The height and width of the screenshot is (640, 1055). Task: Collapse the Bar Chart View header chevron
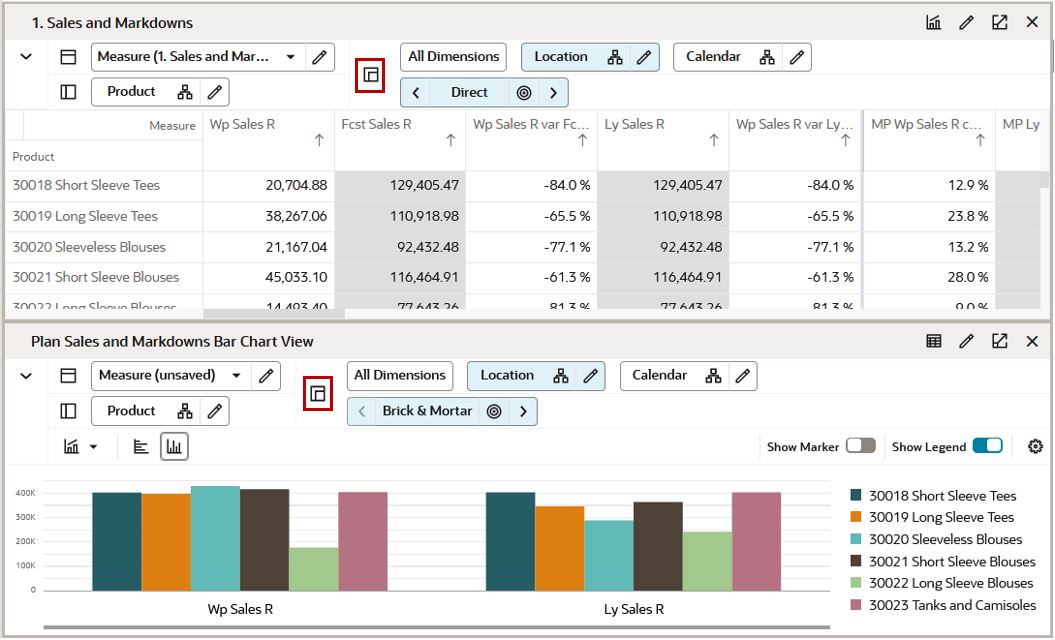26,376
